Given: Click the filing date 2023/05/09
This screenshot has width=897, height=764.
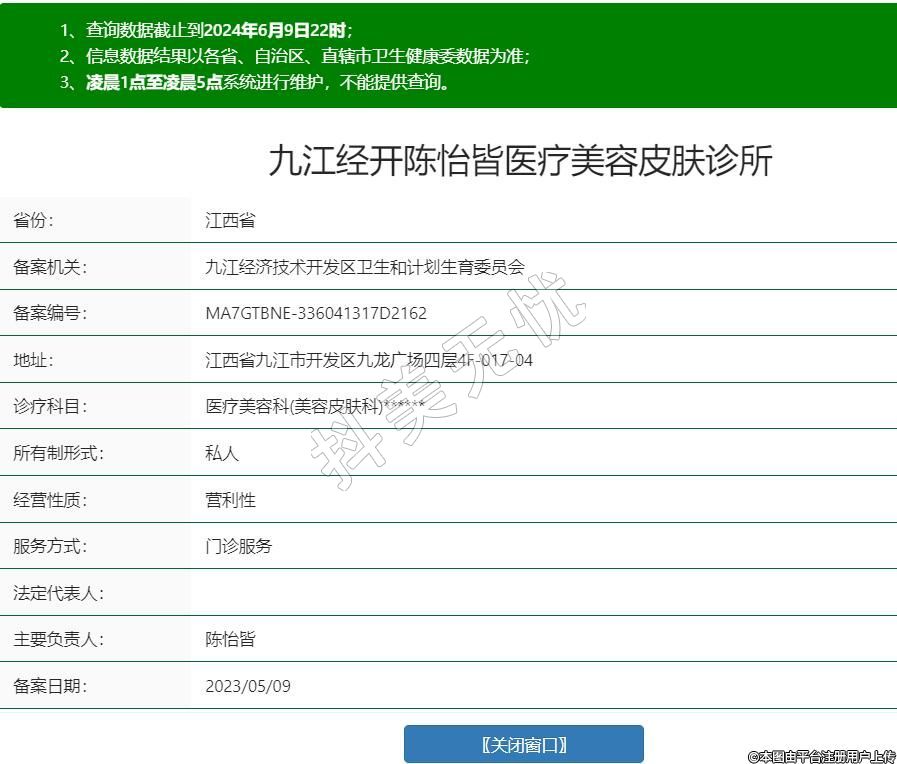Looking at the screenshot, I should coord(248,686).
